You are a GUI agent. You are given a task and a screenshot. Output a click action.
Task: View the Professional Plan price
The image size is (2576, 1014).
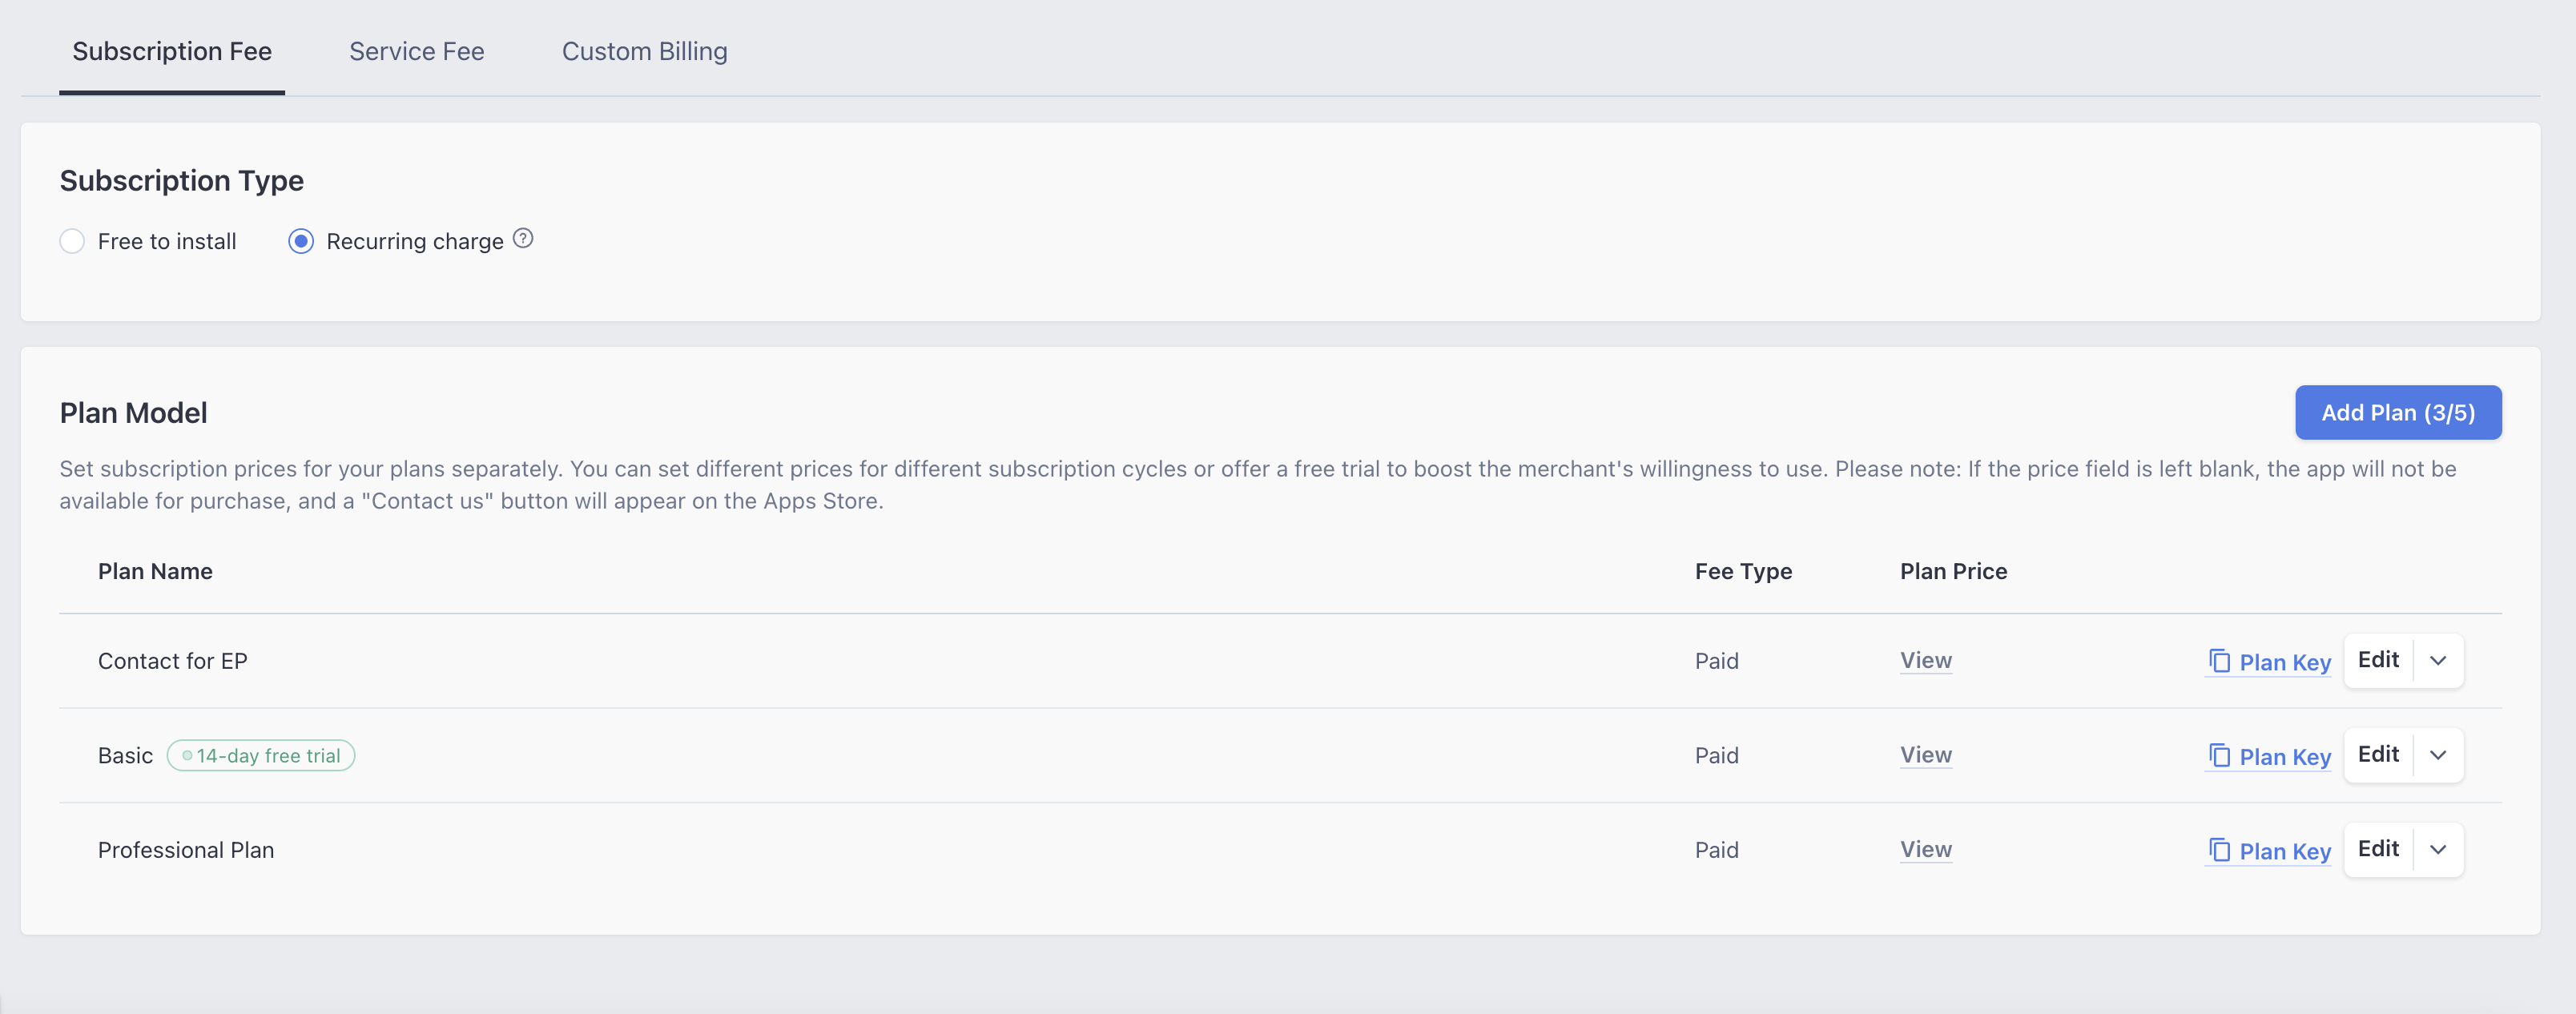[1925, 849]
